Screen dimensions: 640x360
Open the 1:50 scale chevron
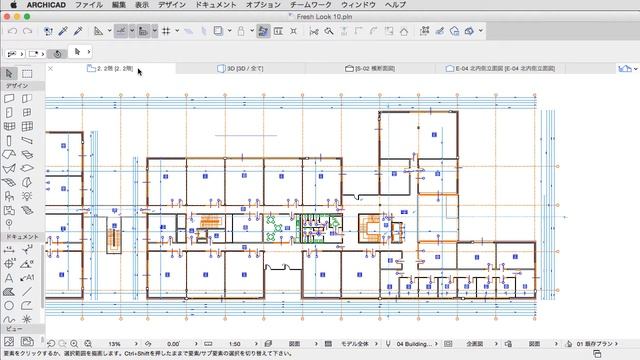click(256, 344)
